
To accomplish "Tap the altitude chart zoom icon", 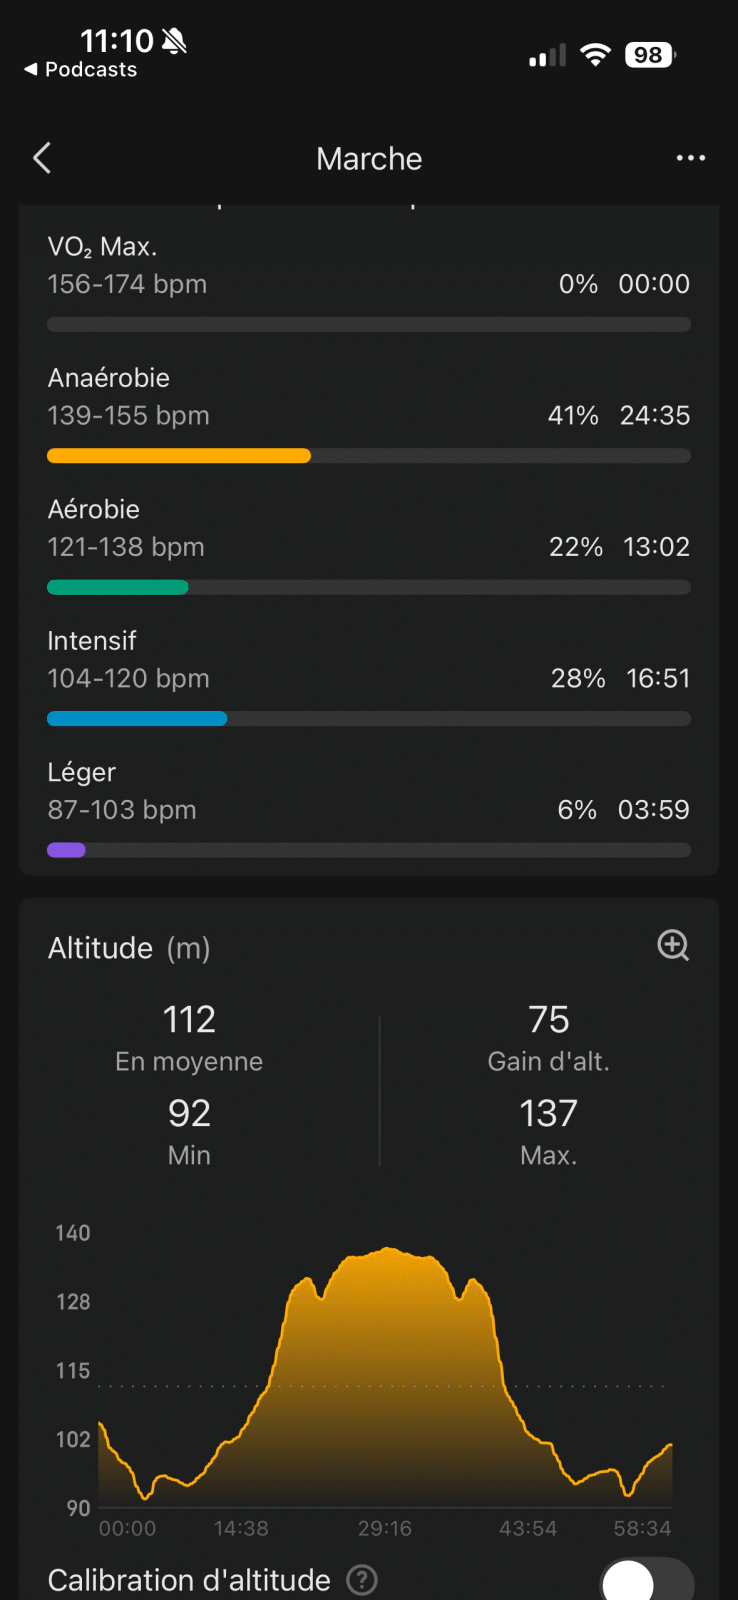I will pyautogui.click(x=673, y=945).
